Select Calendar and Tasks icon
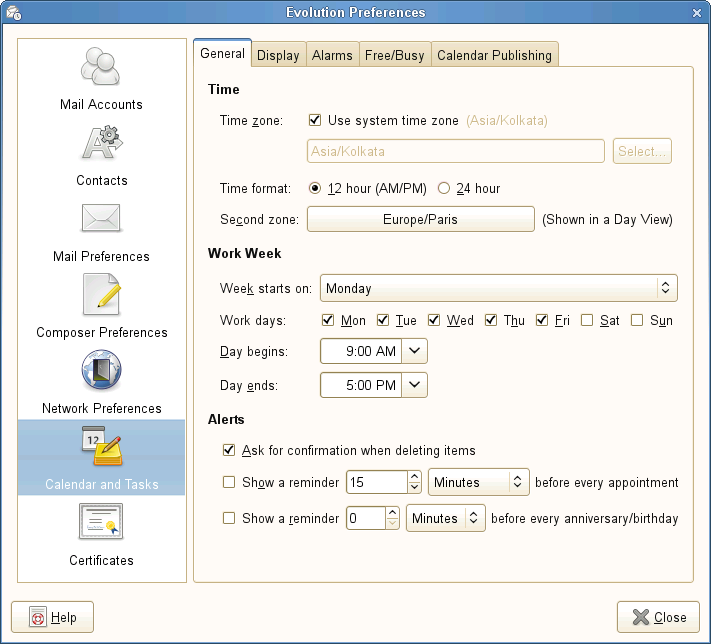This screenshot has width=711, height=644. 102,446
